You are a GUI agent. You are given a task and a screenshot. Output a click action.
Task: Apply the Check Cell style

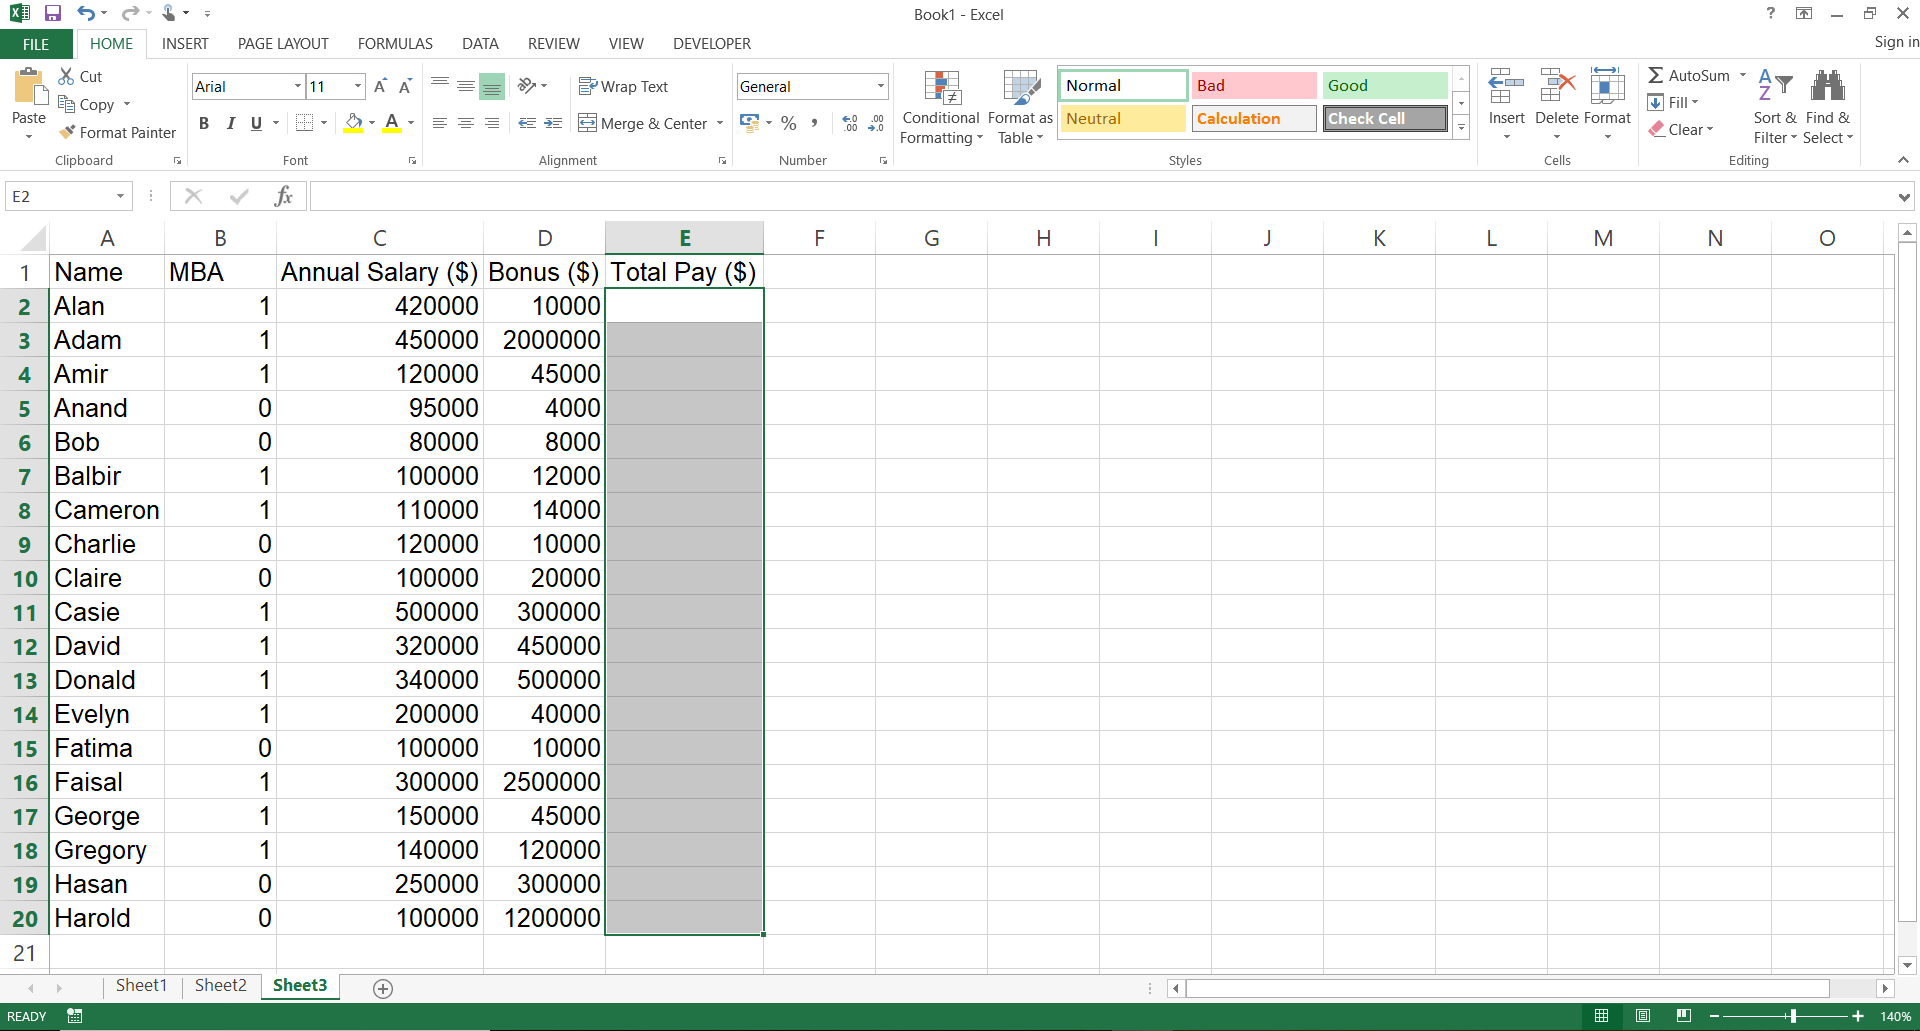pyautogui.click(x=1385, y=118)
